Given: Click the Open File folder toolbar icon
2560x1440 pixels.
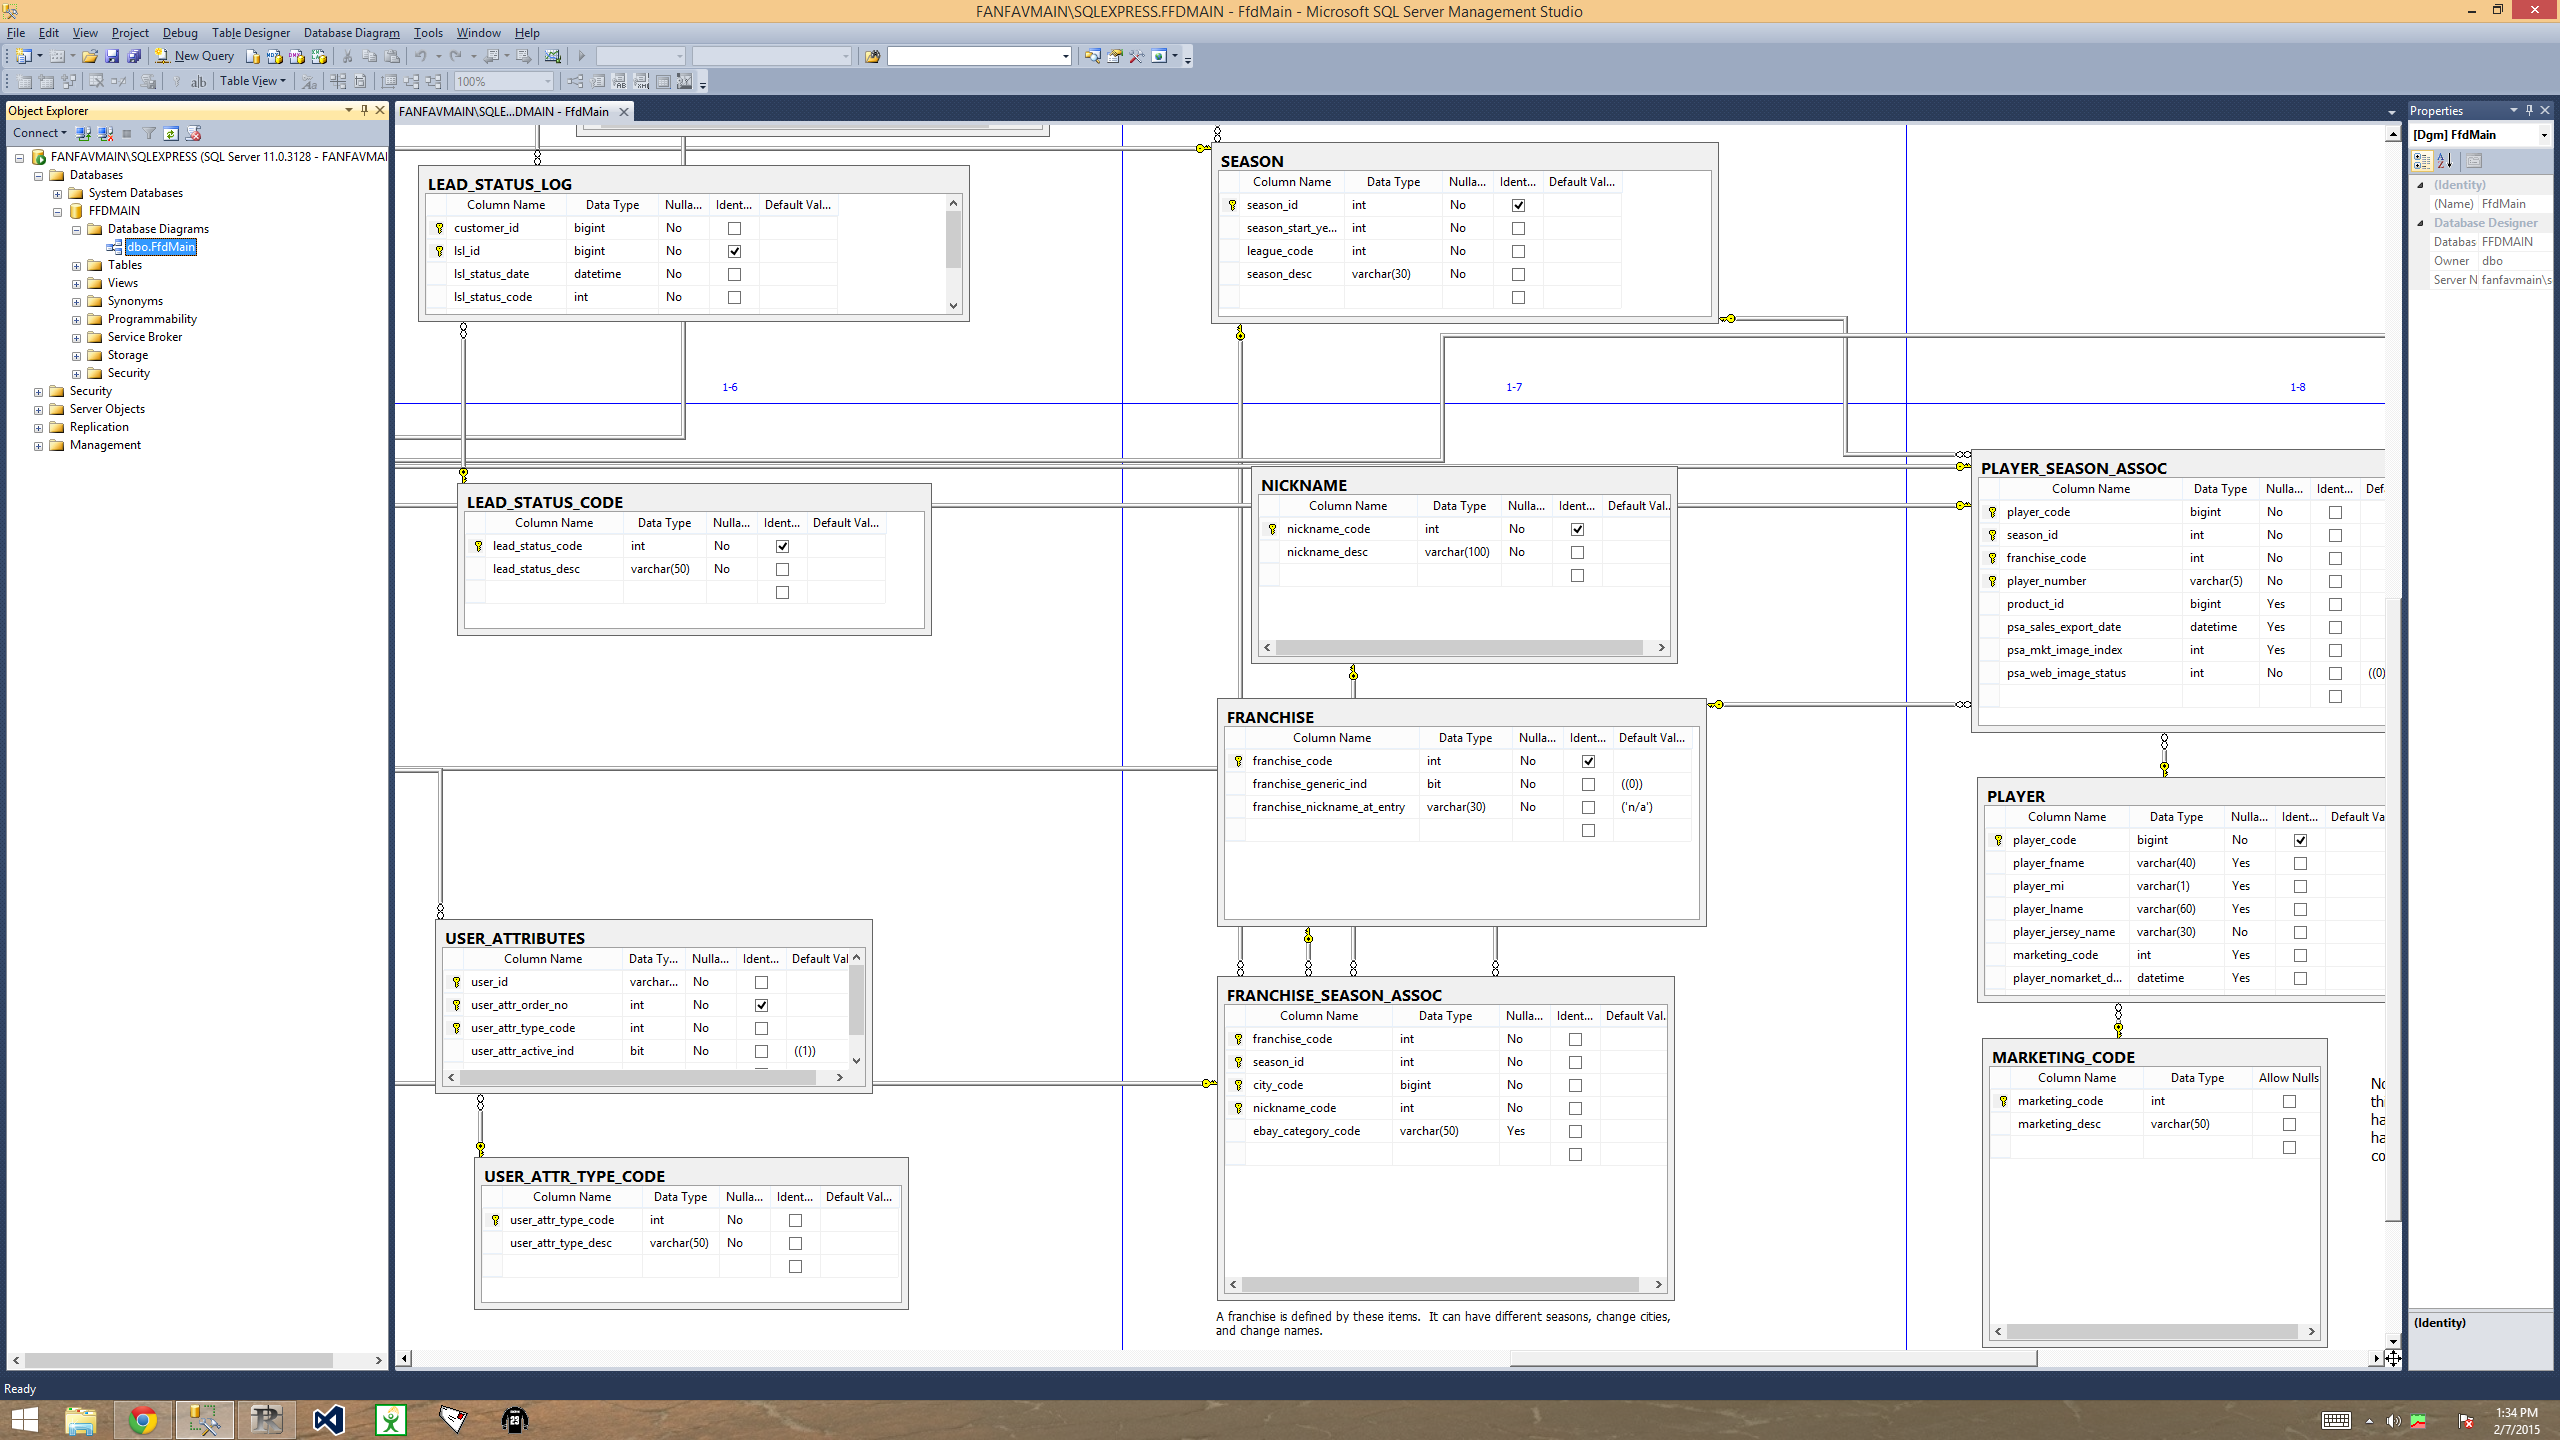Looking at the screenshot, I should coord(90,56).
